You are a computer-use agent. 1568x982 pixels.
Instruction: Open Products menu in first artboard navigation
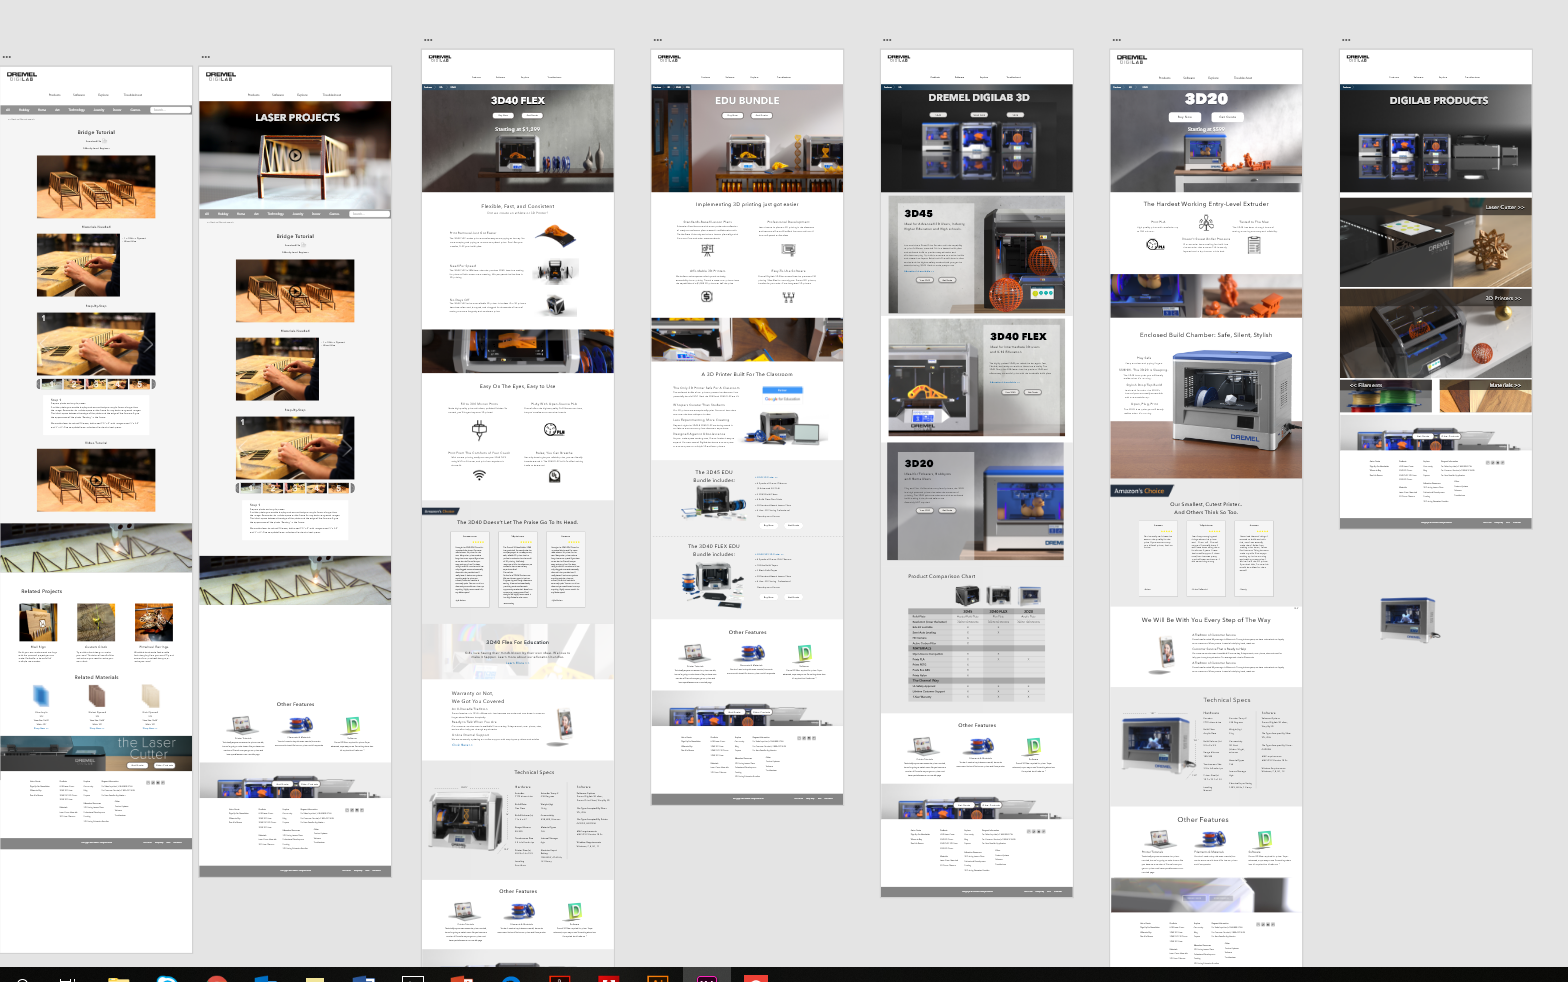click(x=54, y=95)
